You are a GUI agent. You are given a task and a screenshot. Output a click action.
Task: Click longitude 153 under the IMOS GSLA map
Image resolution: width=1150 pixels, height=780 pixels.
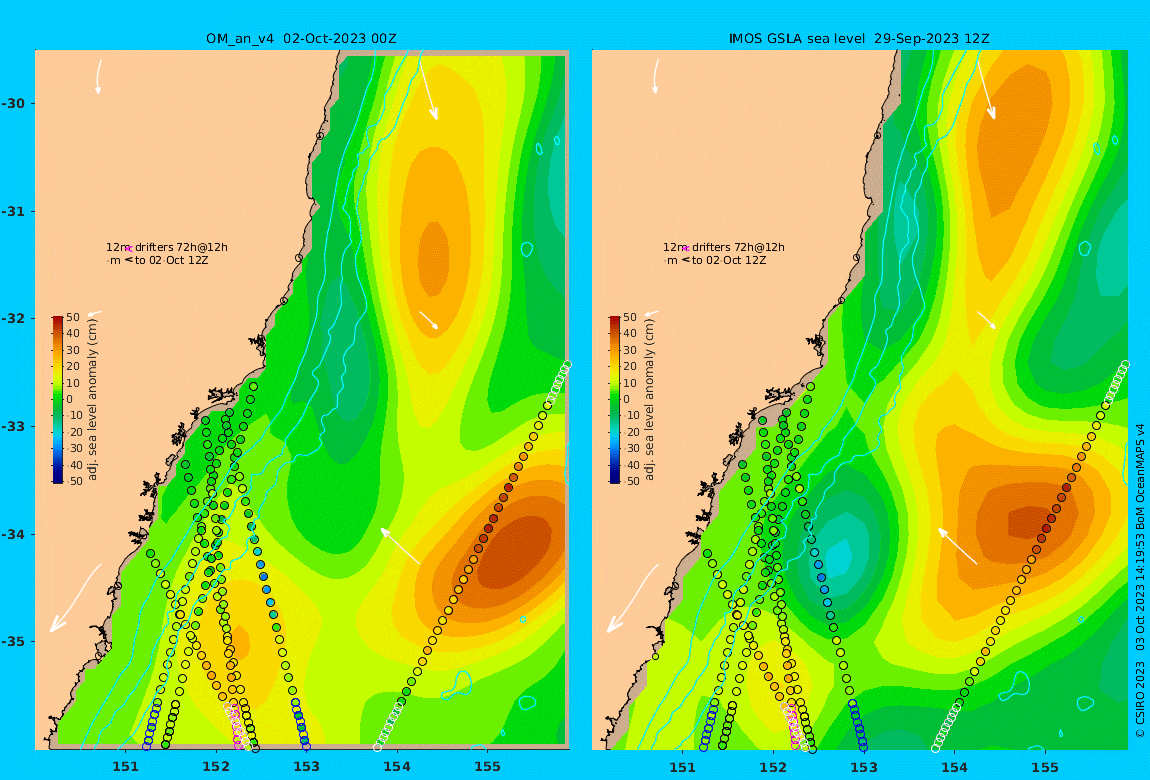pos(863,767)
